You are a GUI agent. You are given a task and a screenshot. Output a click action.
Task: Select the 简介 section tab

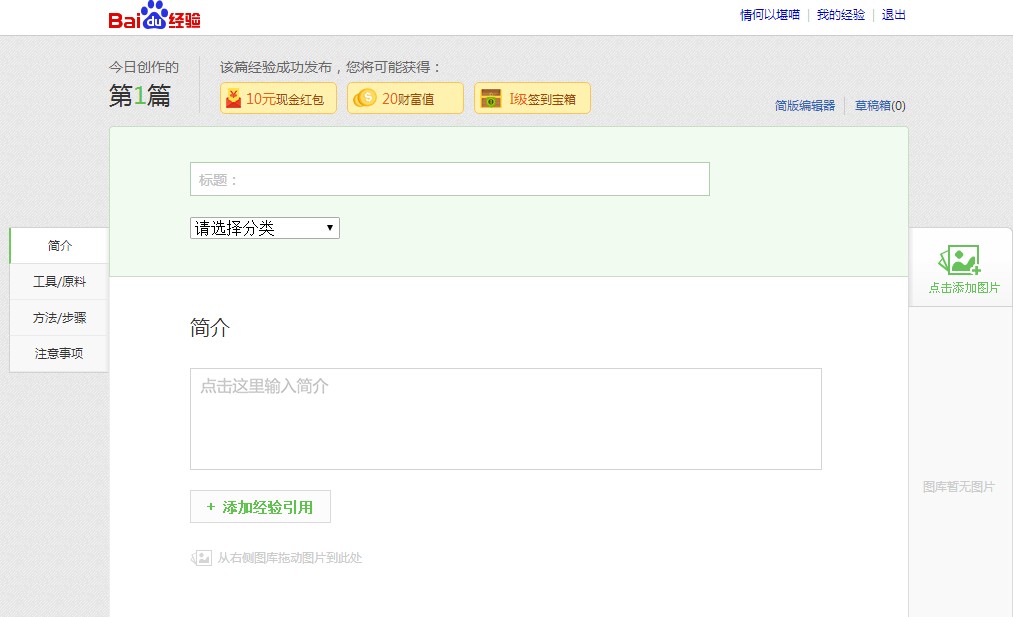click(59, 245)
